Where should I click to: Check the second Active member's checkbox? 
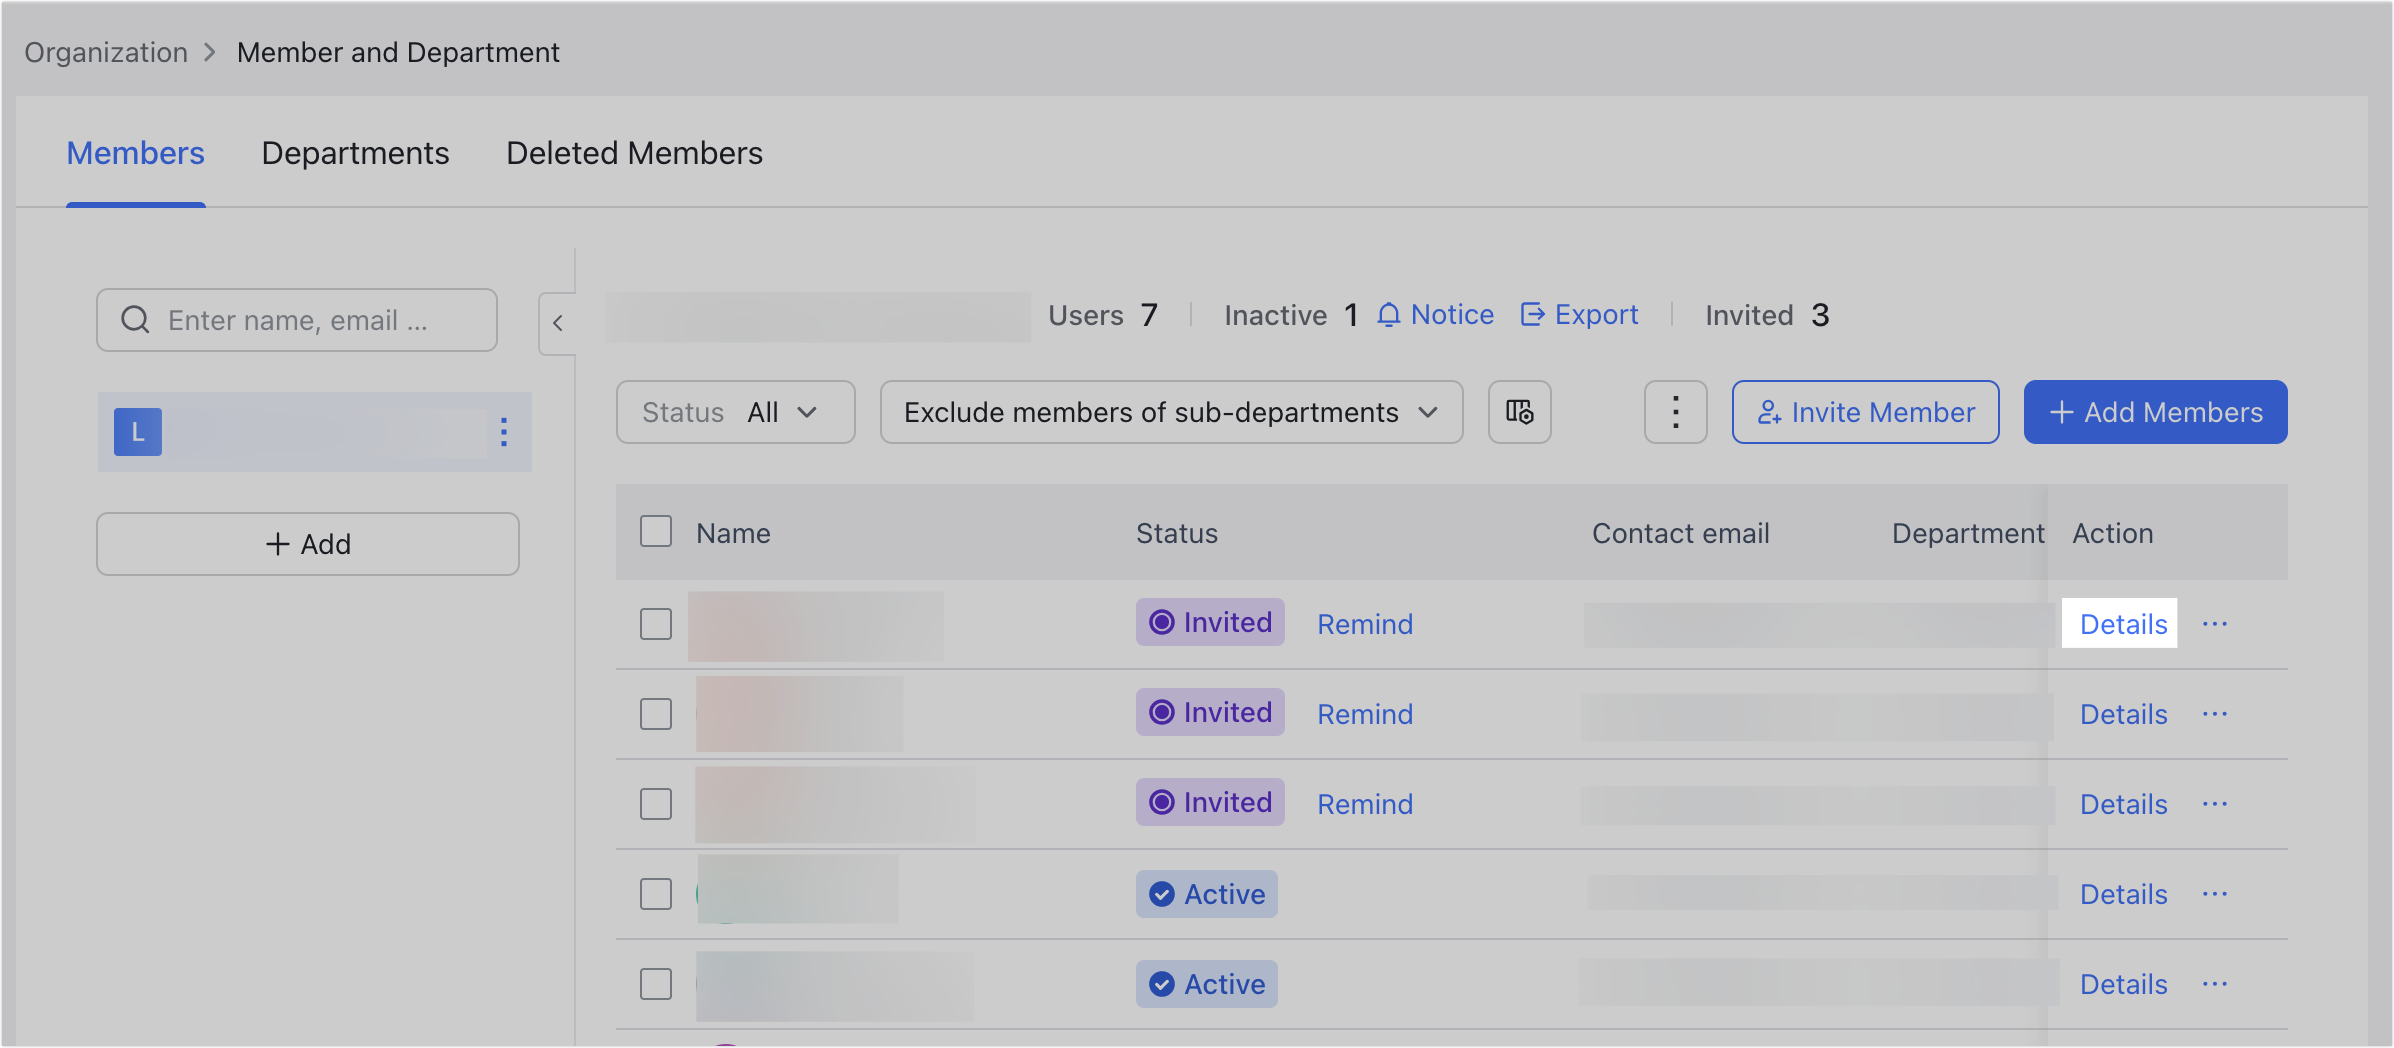click(656, 984)
